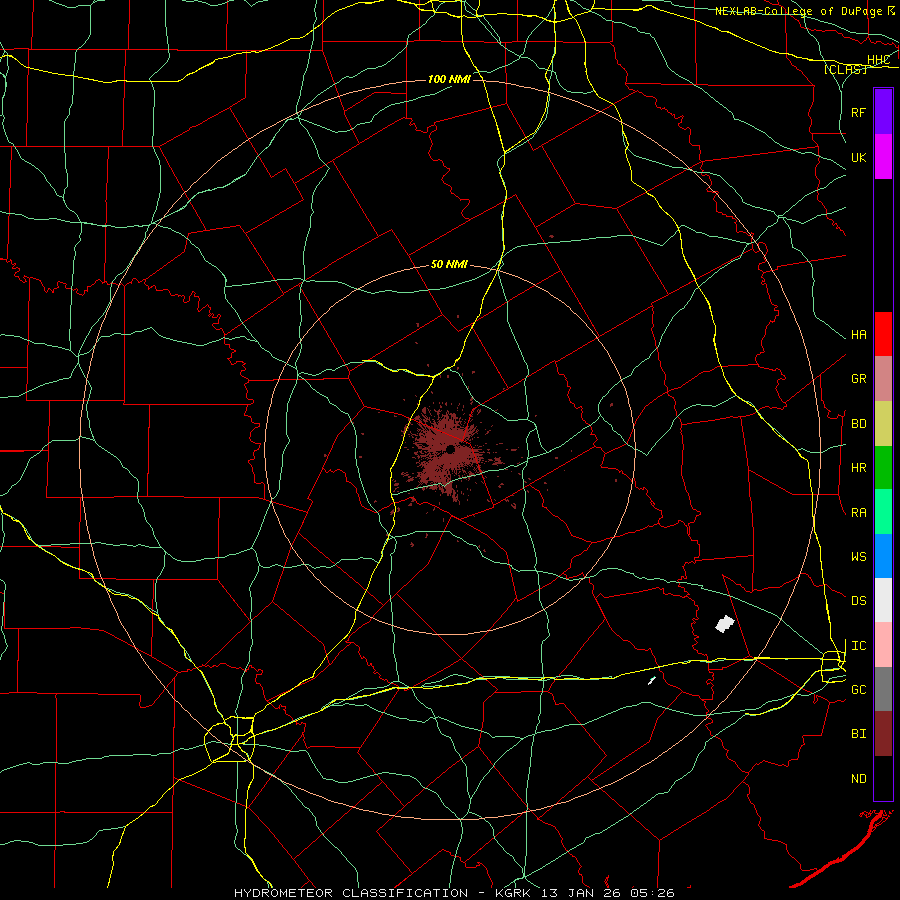The height and width of the screenshot is (900, 900).
Task: Click the "HA" legend label
Action: [858, 335]
